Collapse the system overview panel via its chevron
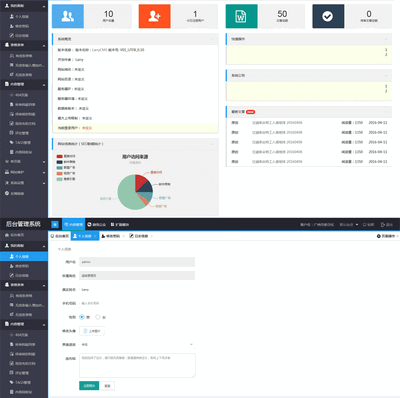This screenshot has width=400, height=398. pyautogui.click(x=212, y=39)
